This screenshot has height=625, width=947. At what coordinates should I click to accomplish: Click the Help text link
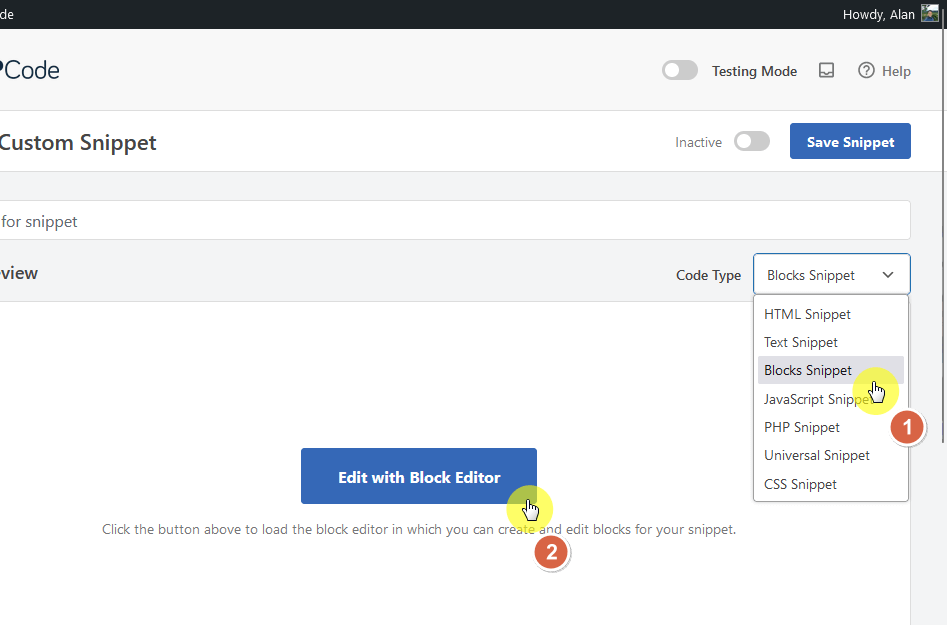(896, 71)
